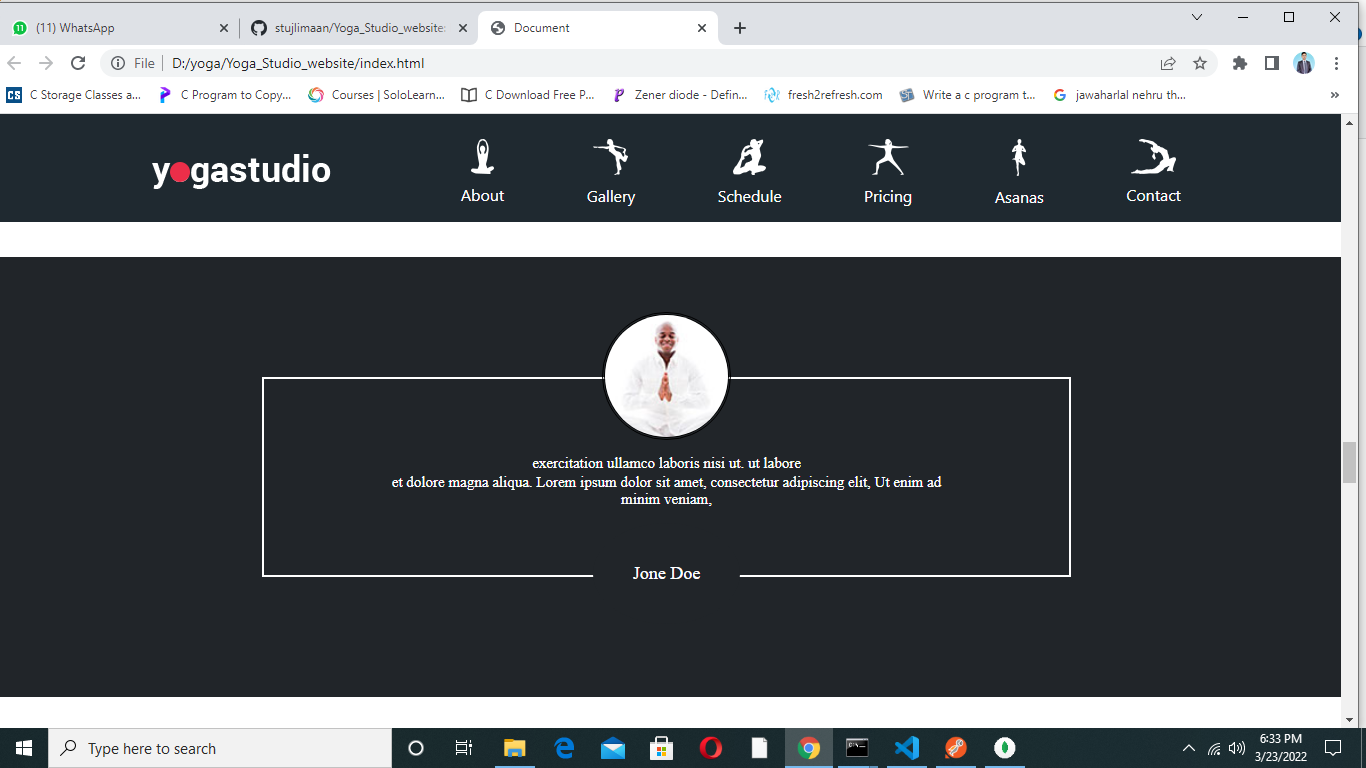
Task: Click the Jone Doe name text
Action: [666, 573]
